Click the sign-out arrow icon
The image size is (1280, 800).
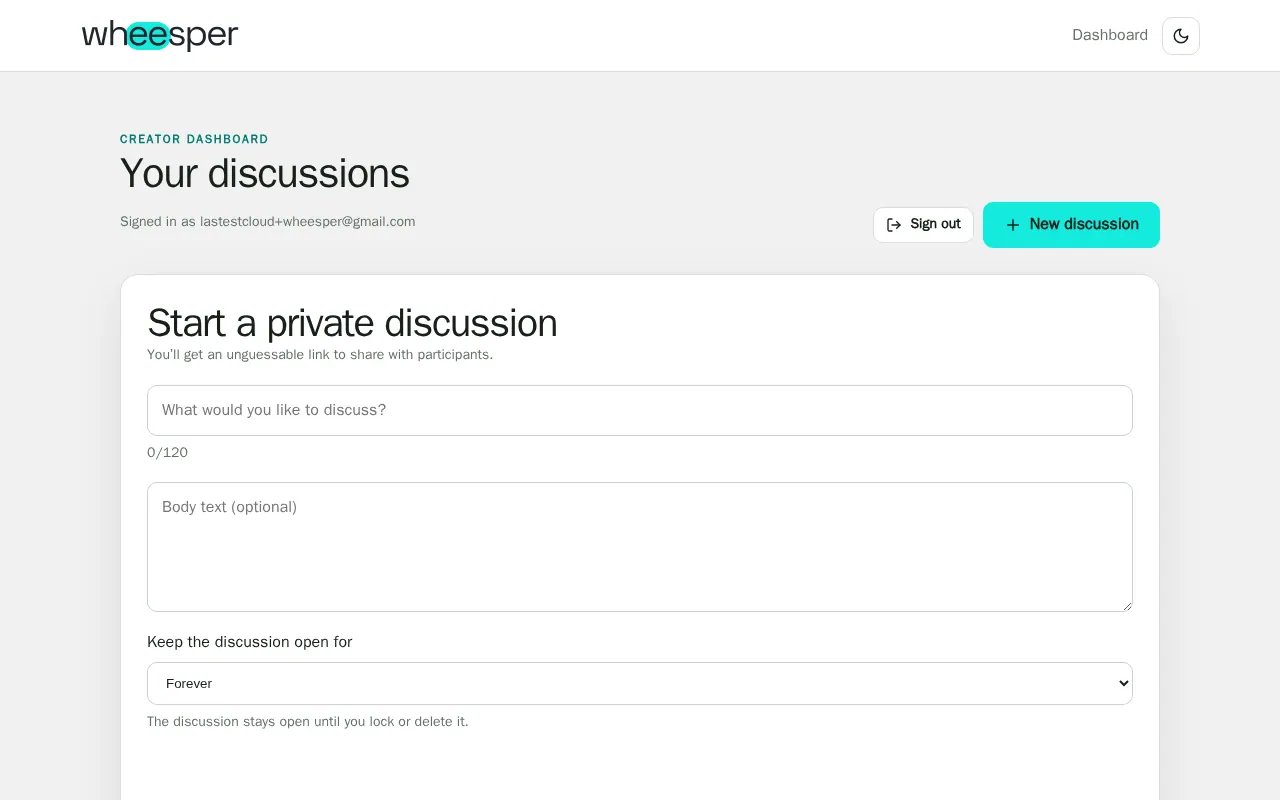point(894,225)
